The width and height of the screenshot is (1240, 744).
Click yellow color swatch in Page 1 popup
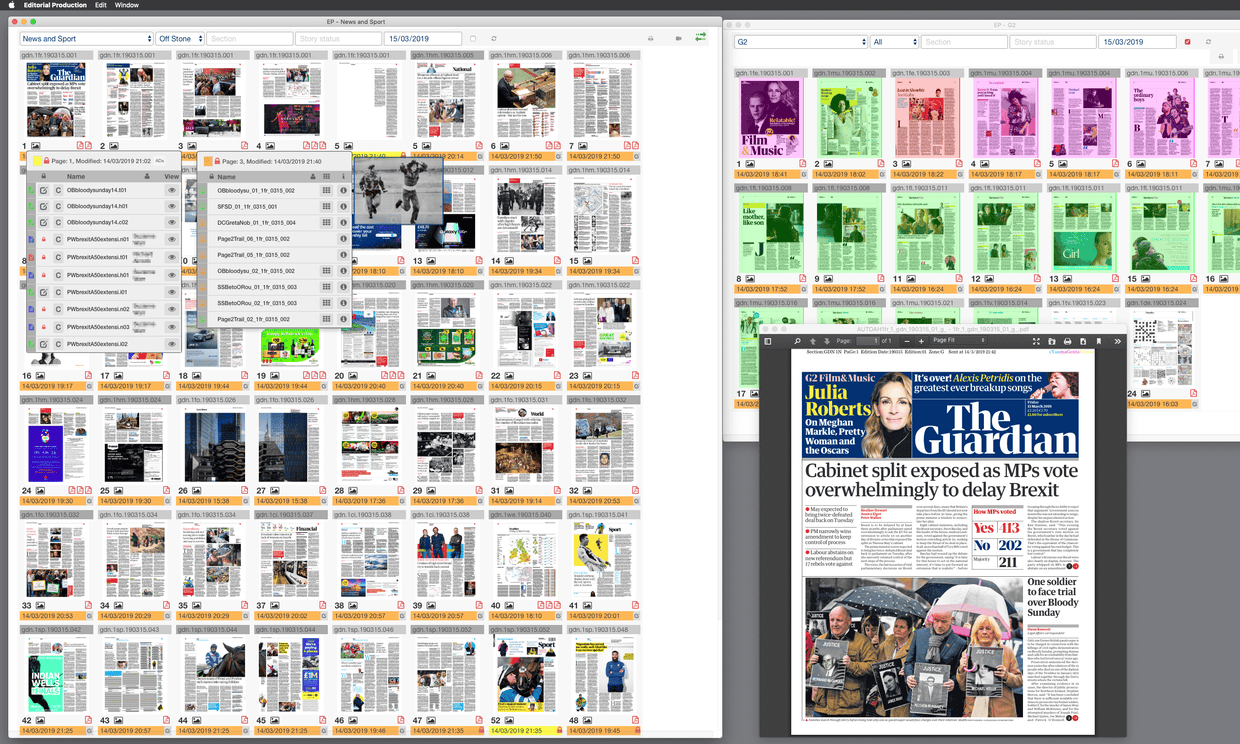[x=37, y=161]
